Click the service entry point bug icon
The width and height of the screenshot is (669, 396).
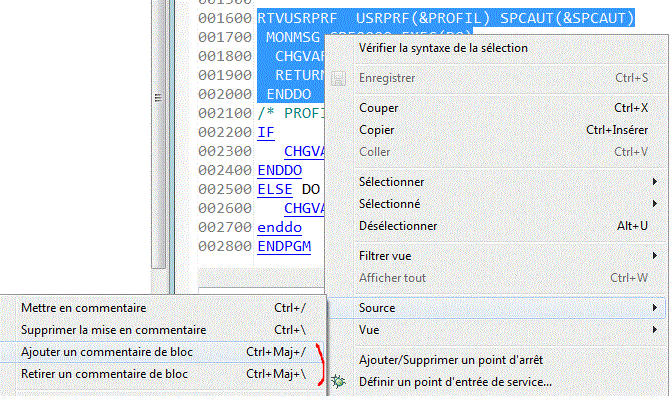338,381
